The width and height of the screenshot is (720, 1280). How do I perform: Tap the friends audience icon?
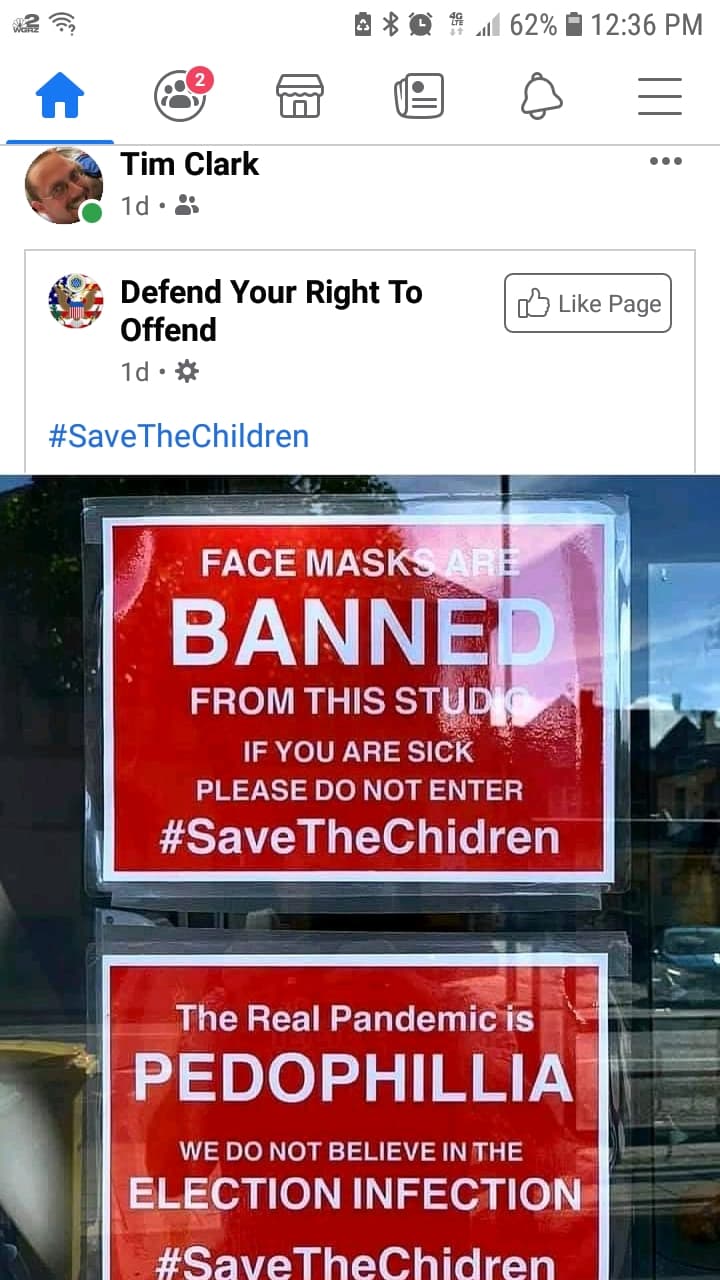187,205
